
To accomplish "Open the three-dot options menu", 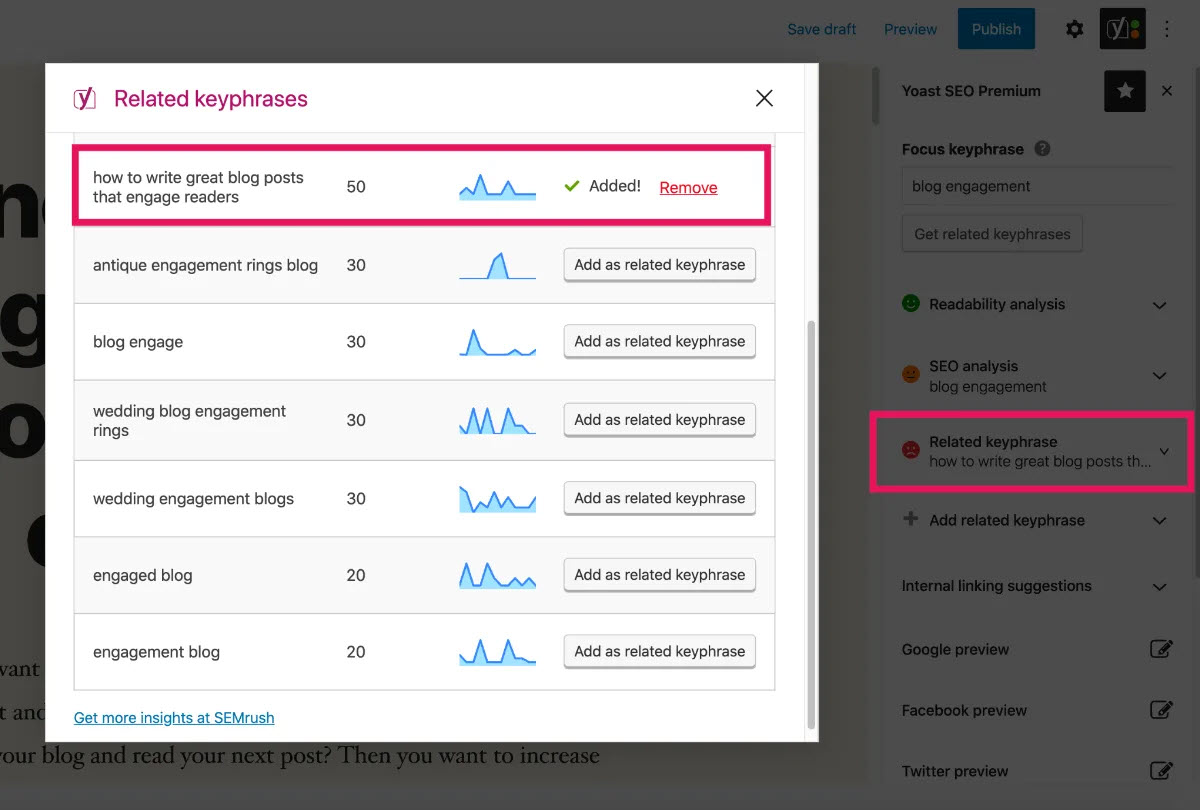I will pyautogui.click(x=1167, y=29).
